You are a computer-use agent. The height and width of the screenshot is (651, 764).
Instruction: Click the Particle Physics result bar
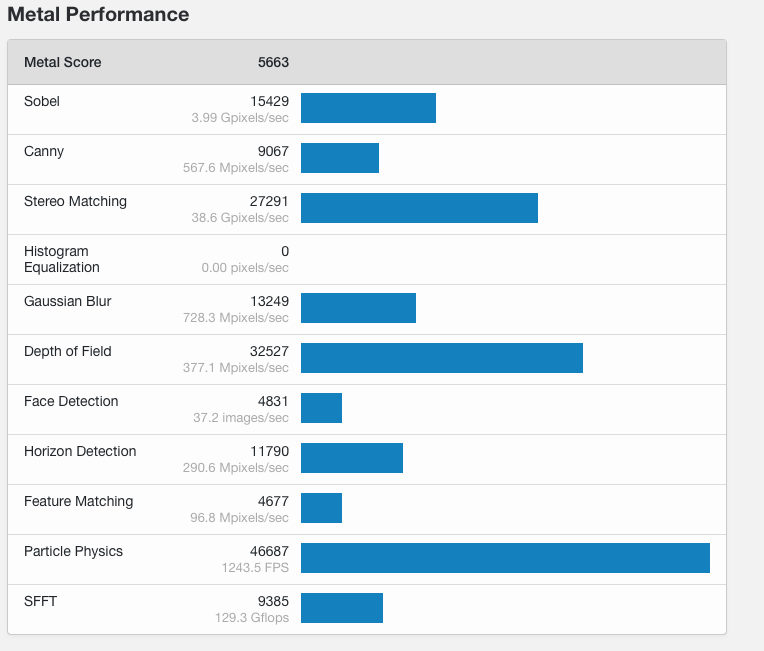(505, 558)
